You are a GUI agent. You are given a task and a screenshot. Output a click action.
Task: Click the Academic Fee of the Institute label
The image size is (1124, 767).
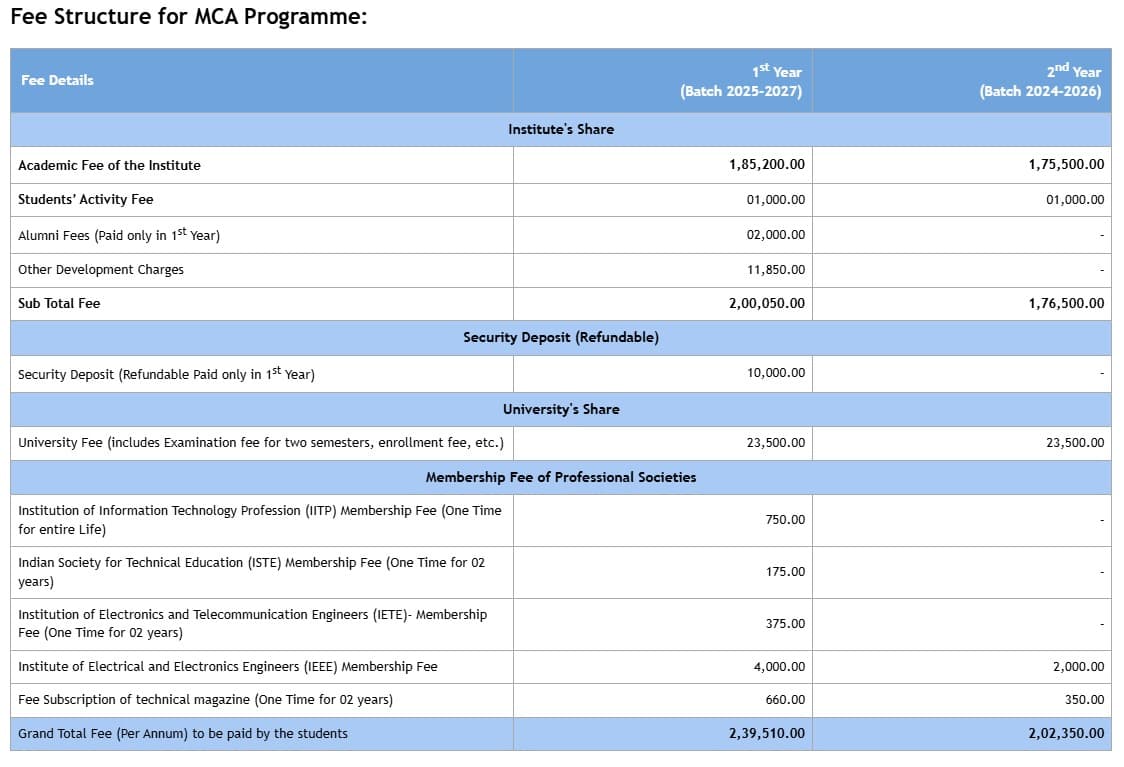point(109,165)
